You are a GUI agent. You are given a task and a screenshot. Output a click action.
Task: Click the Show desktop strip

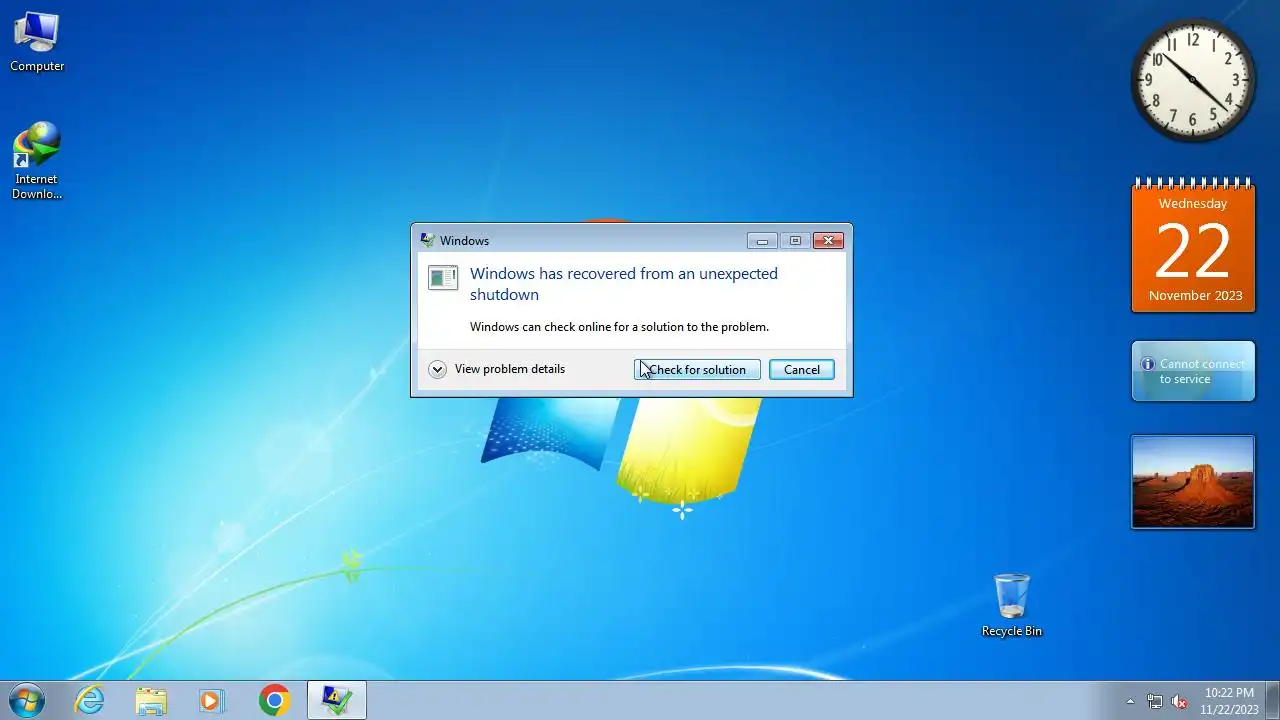point(1272,700)
